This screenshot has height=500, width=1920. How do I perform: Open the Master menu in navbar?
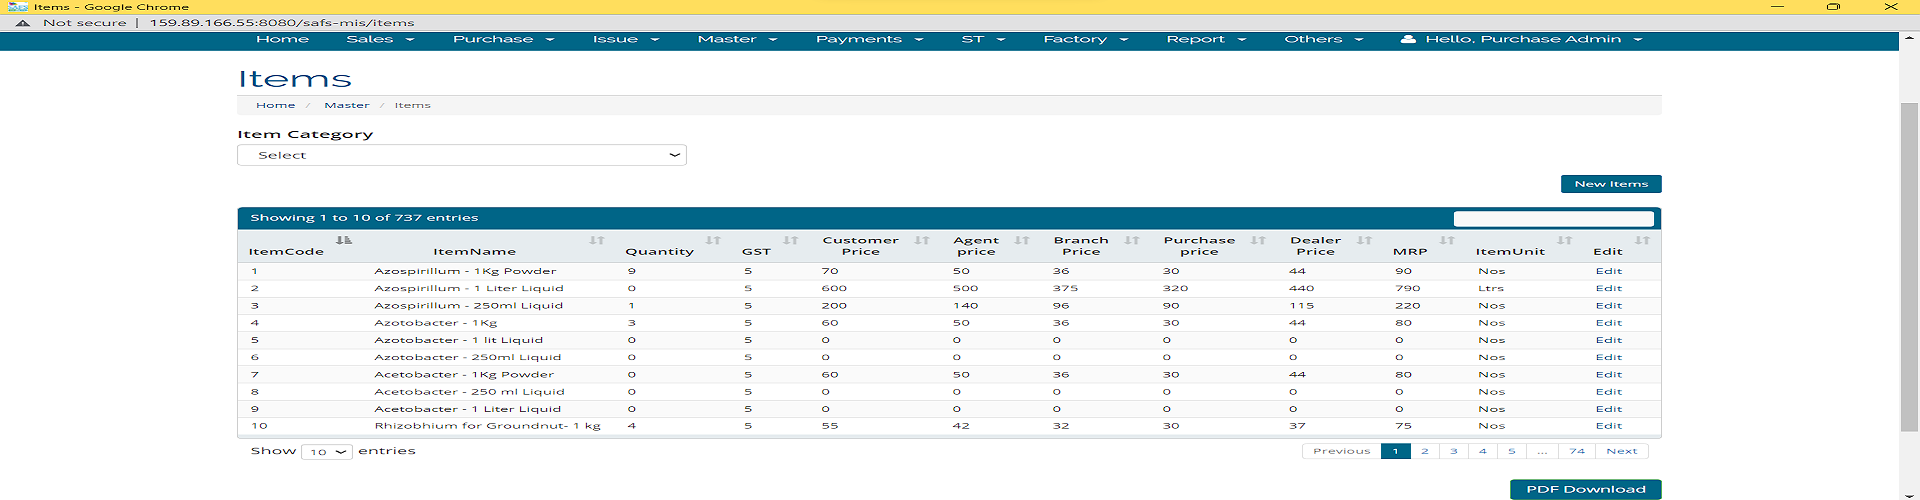[x=737, y=39]
